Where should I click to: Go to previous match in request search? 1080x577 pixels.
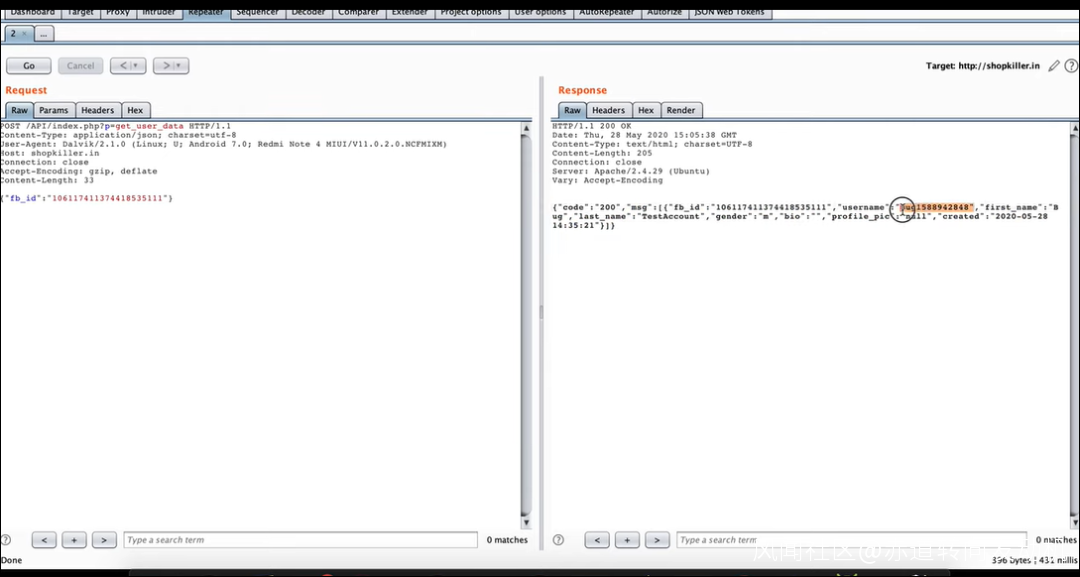click(x=44, y=540)
